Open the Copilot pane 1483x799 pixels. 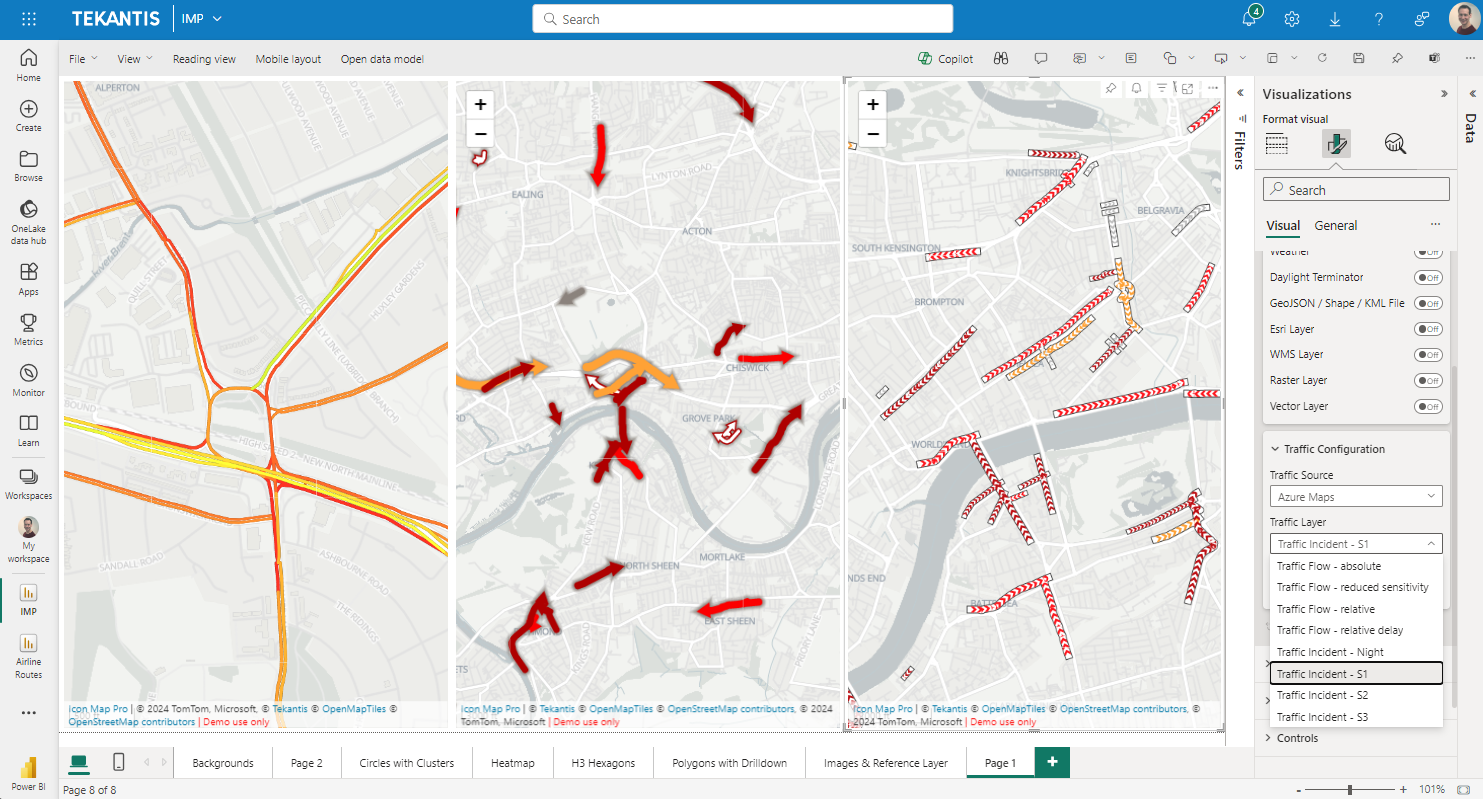944,58
